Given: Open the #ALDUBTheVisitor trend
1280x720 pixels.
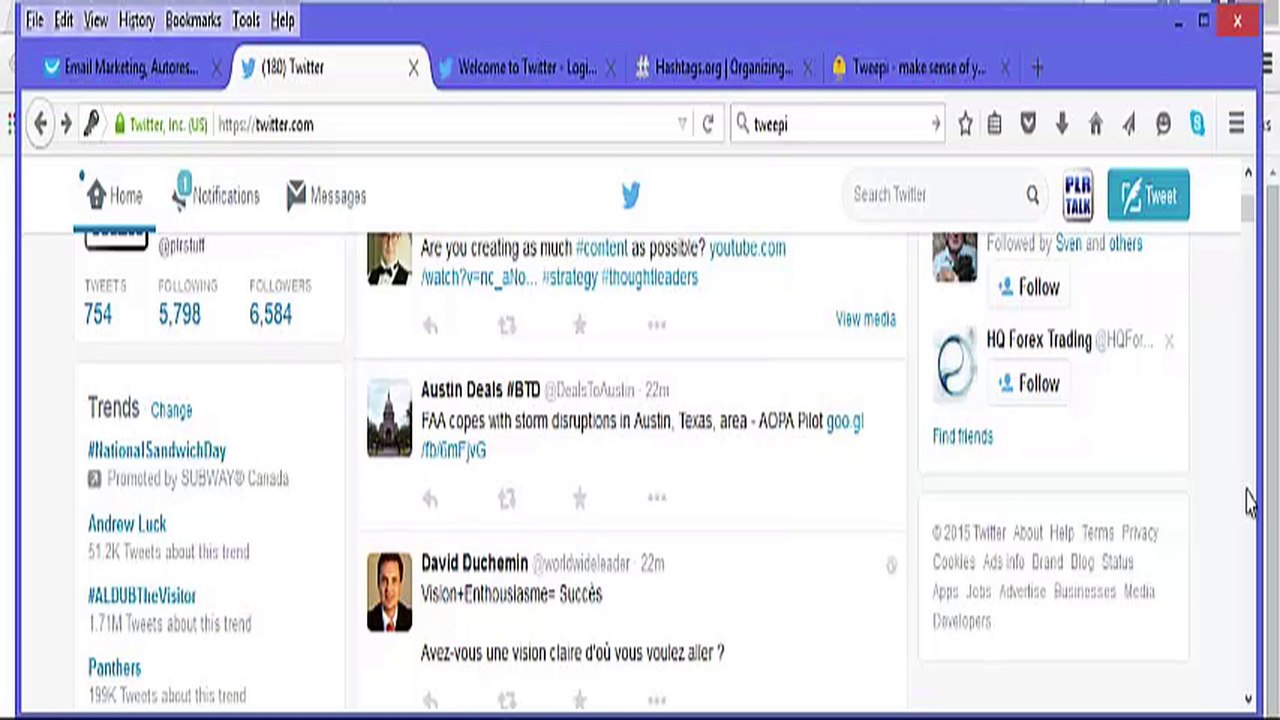Looking at the screenshot, I should [142, 596].
